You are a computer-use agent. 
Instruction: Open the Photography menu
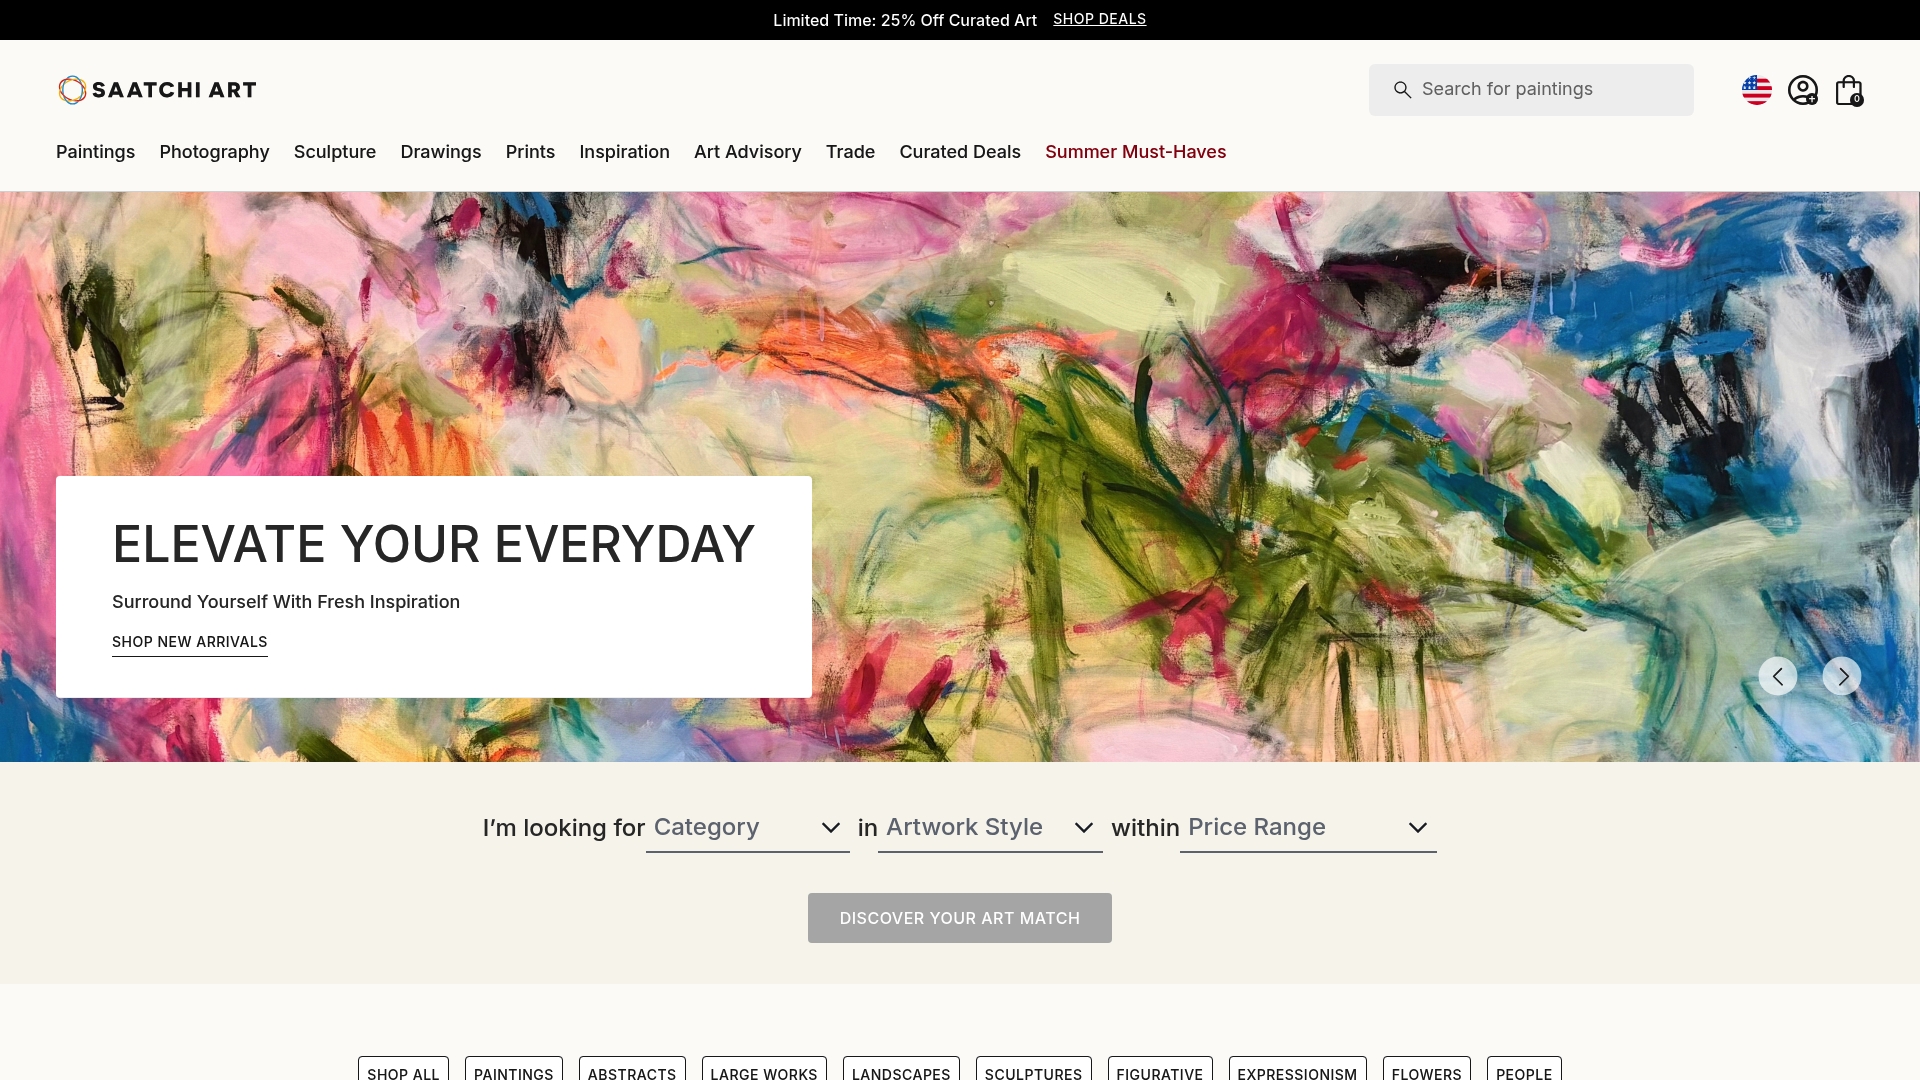point(214,152)
